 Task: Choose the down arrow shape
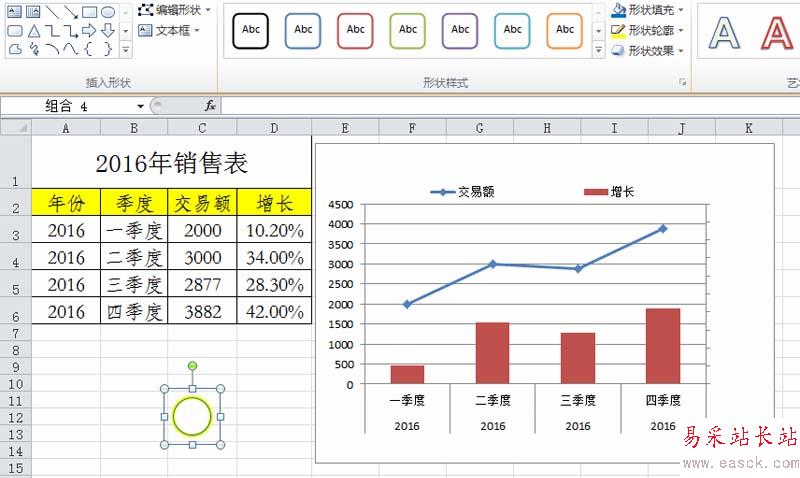108,31
